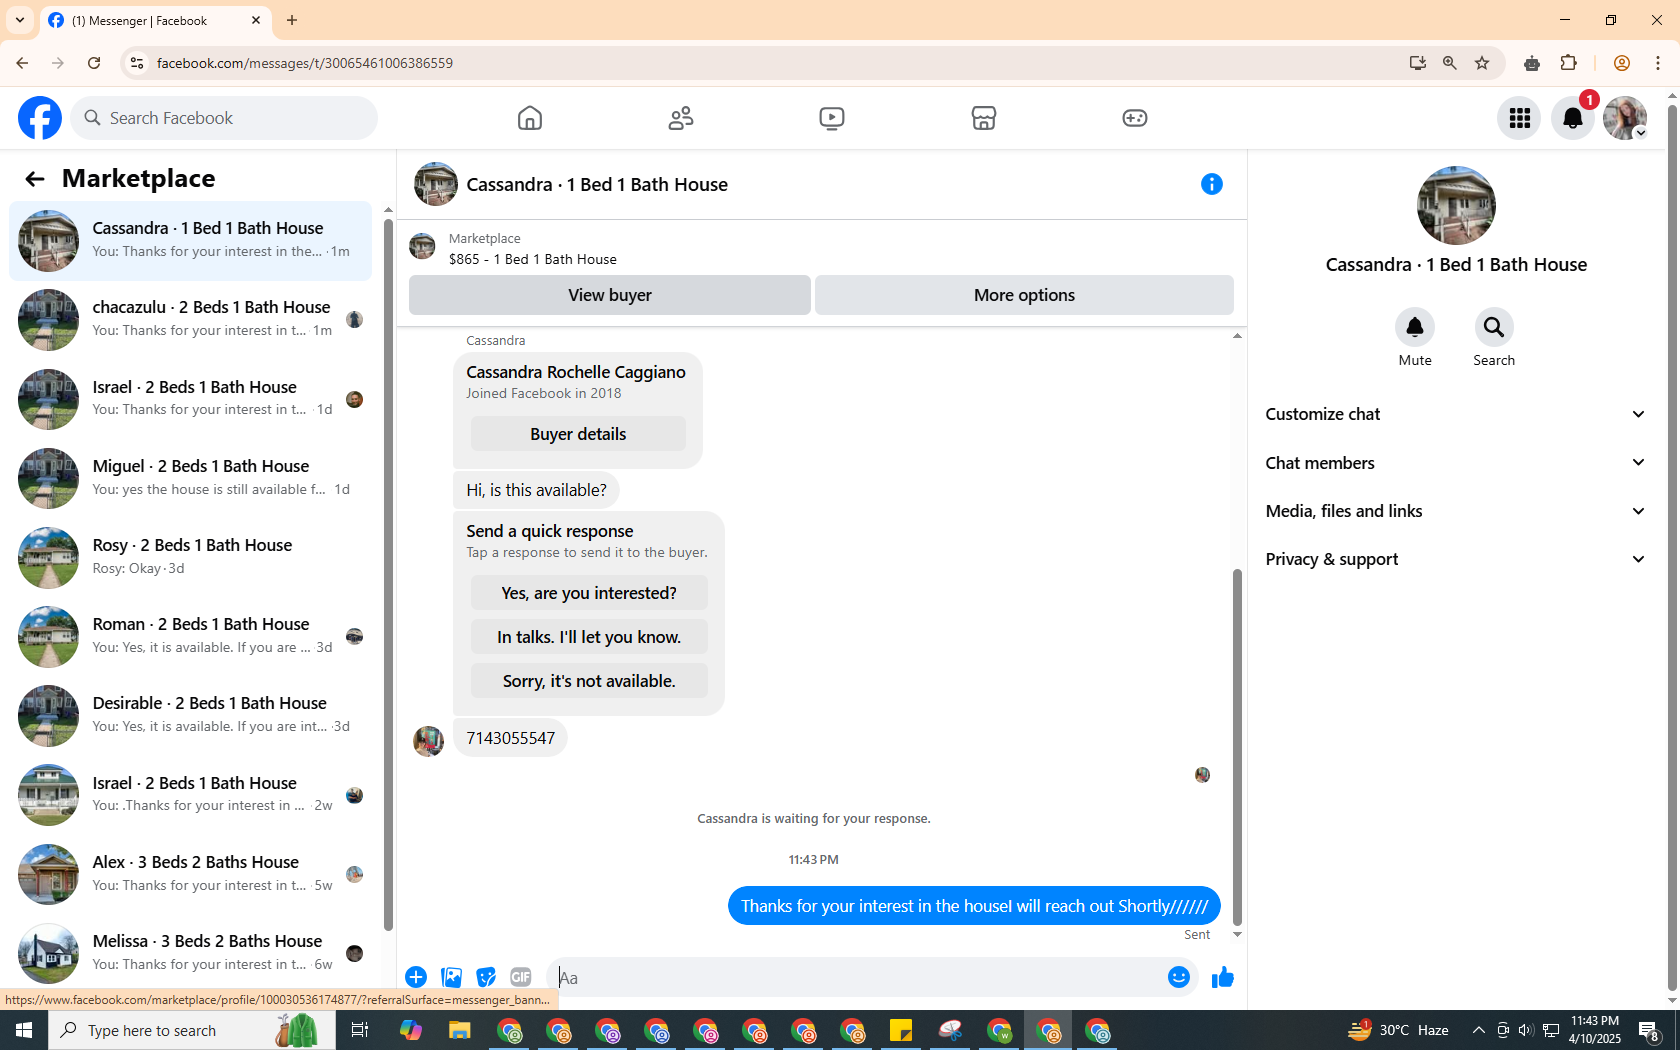Click More options button

coord(1024,295)
